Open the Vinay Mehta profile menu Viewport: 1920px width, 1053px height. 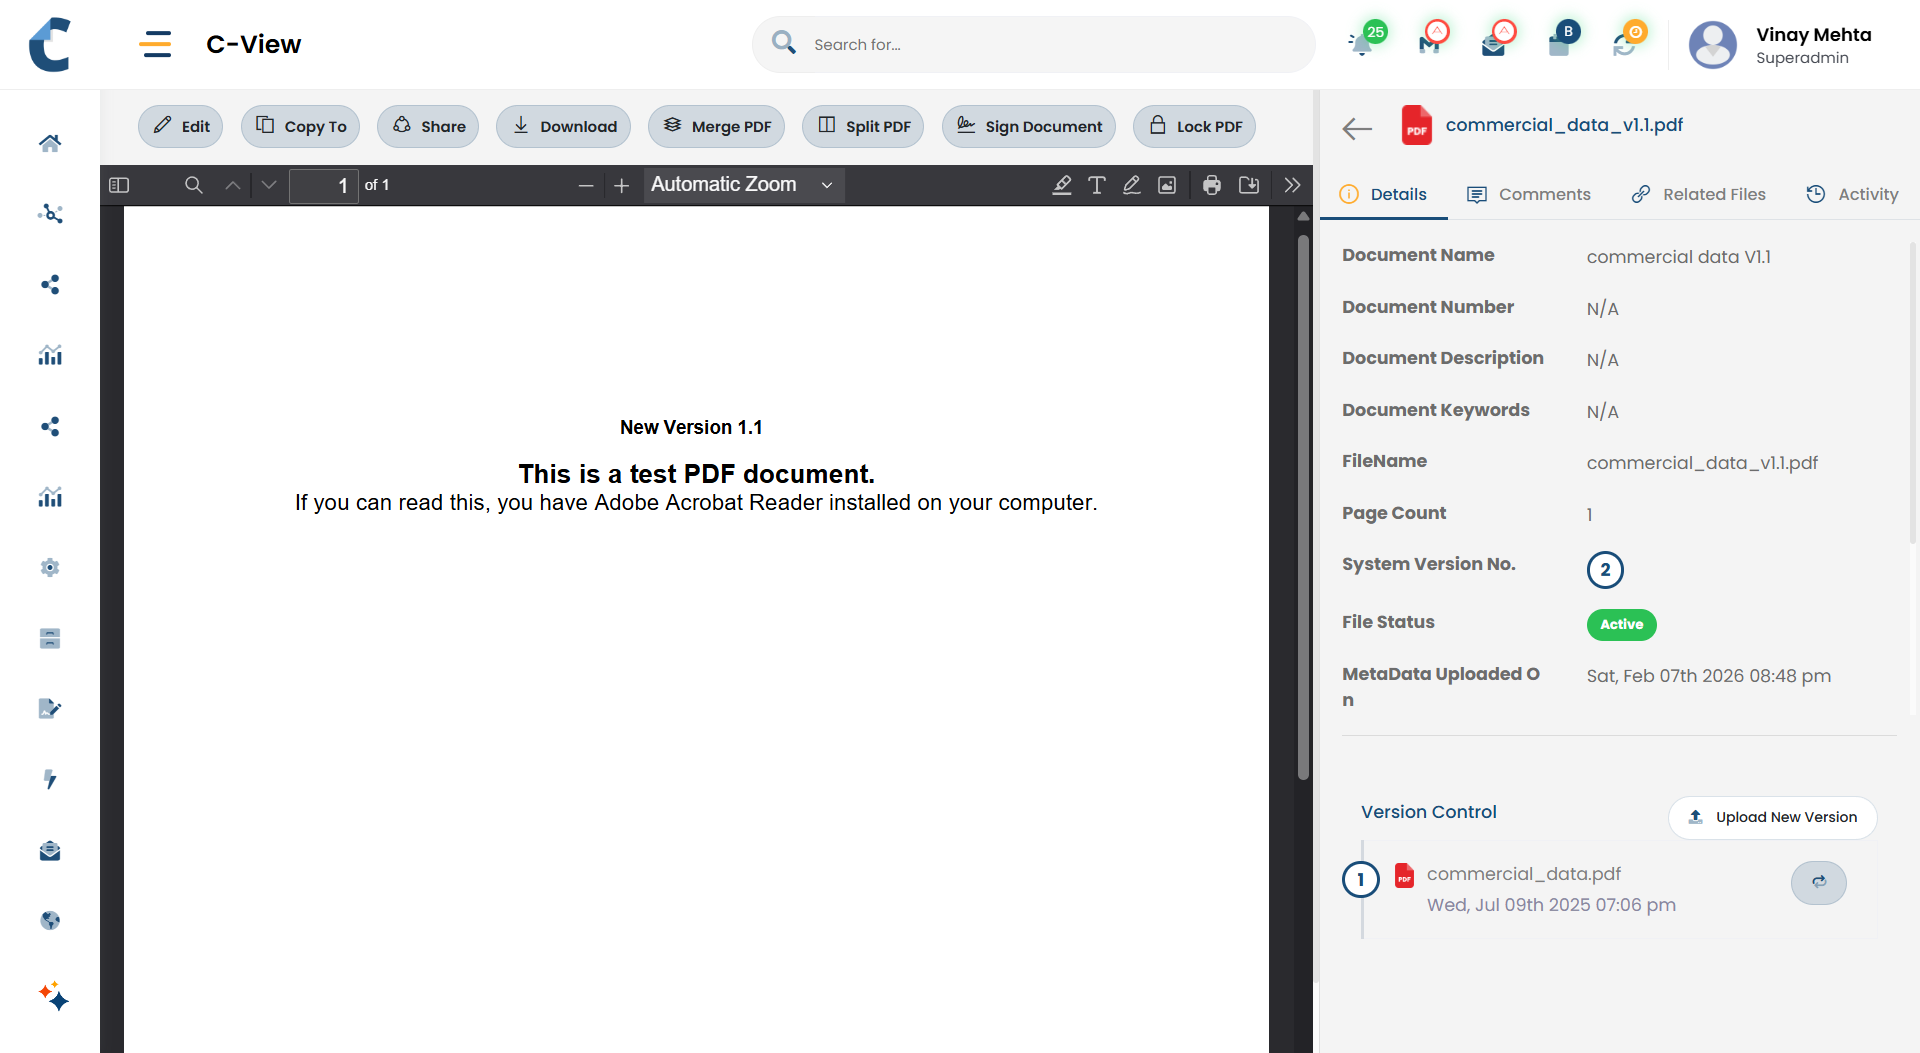click(1781, 45)
